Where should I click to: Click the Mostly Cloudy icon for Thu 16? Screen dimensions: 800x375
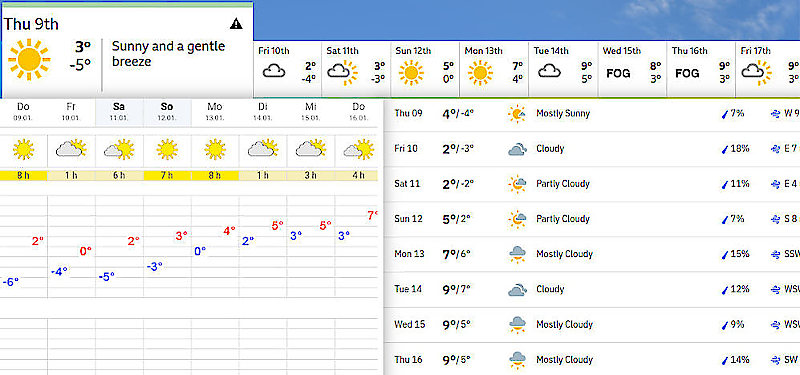tap(517, 360)
